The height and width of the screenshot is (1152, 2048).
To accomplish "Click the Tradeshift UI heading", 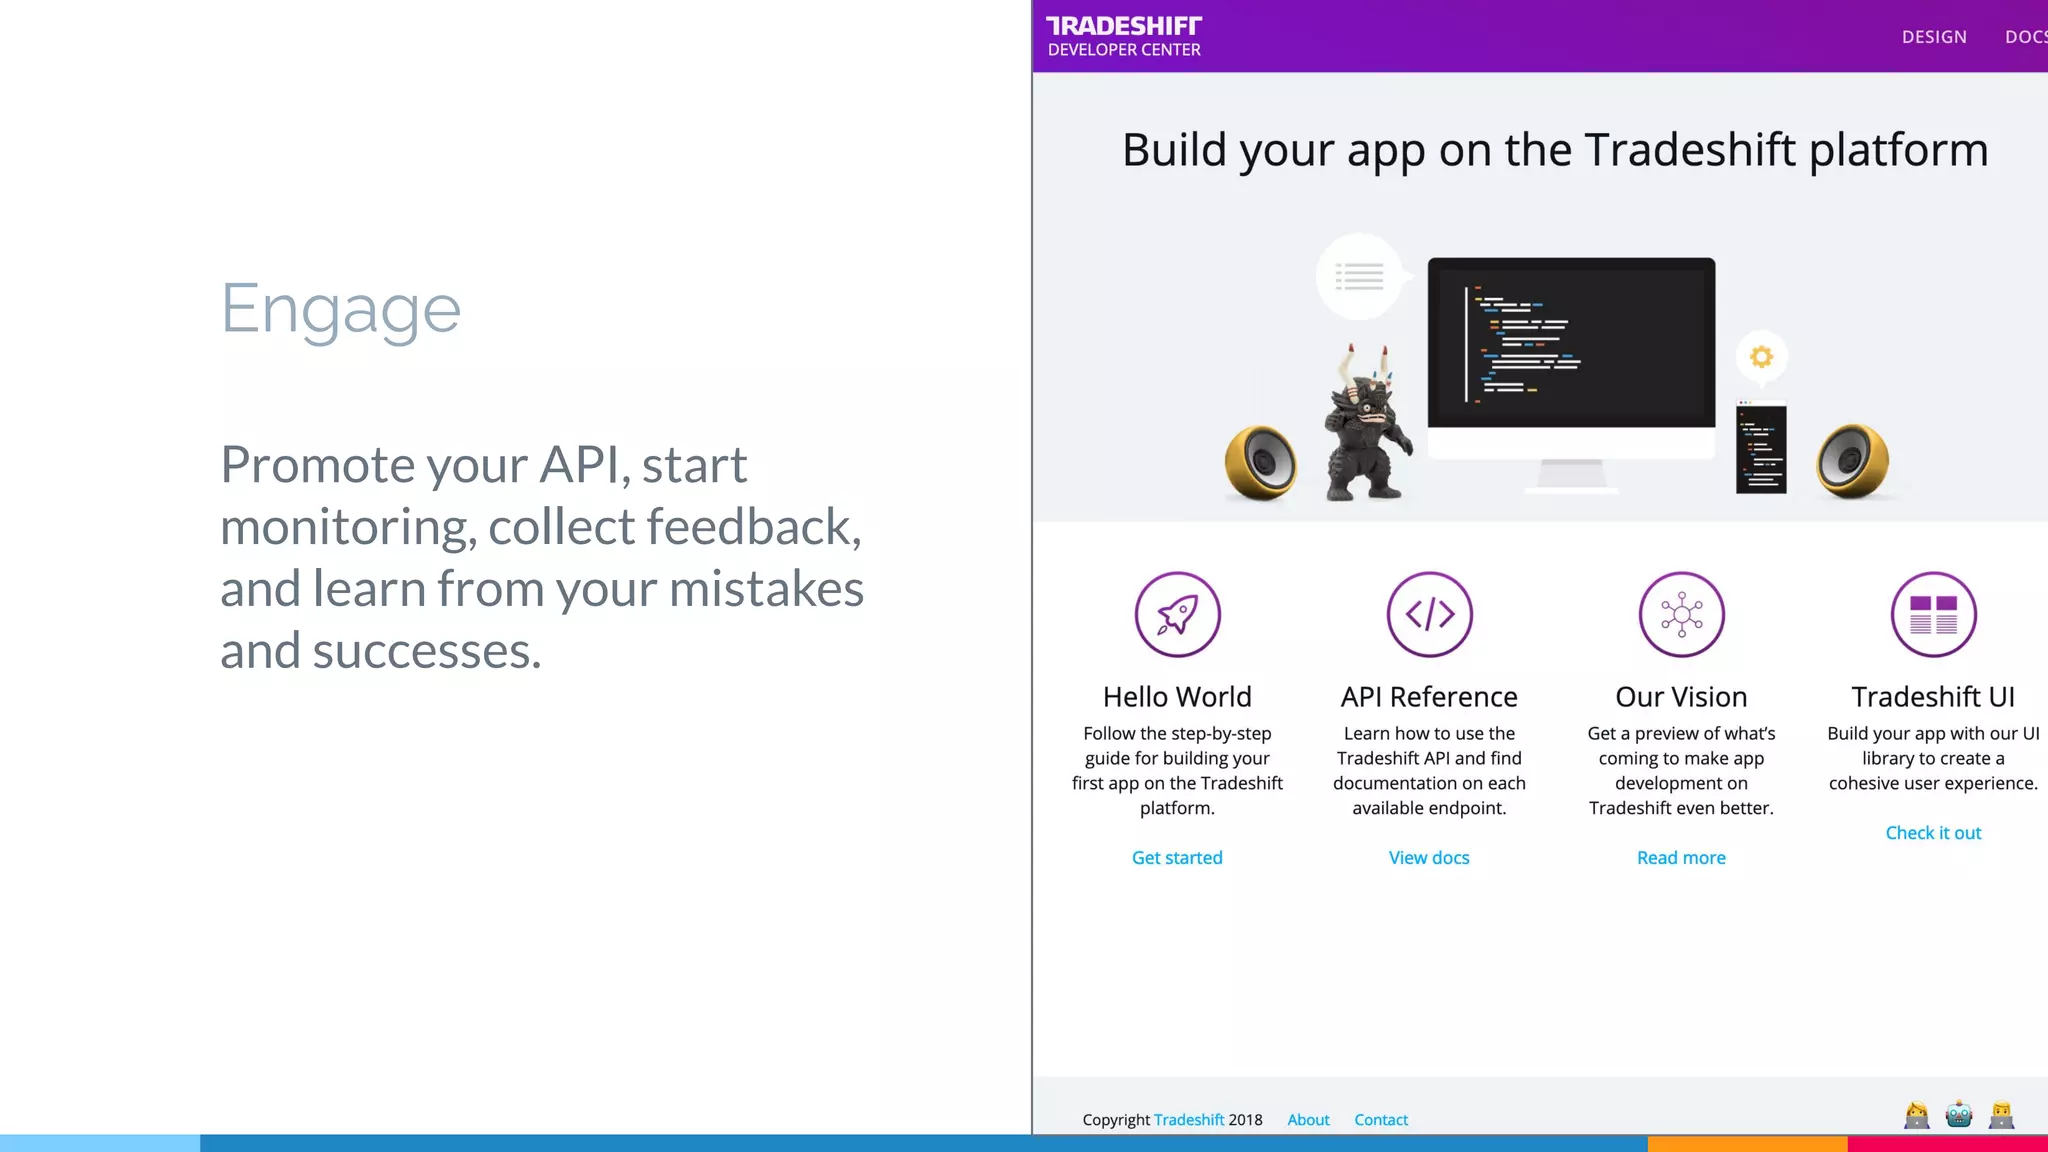I will point(1933,697).
